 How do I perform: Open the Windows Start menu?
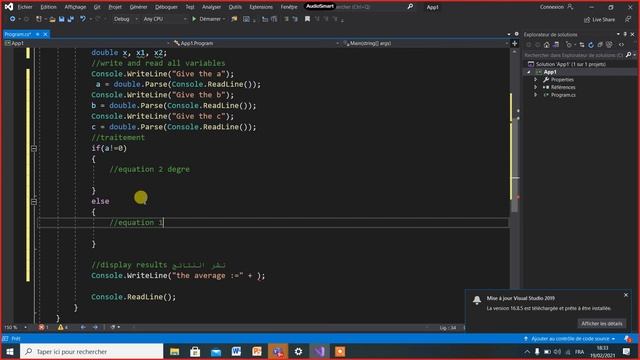click(10, 351)
